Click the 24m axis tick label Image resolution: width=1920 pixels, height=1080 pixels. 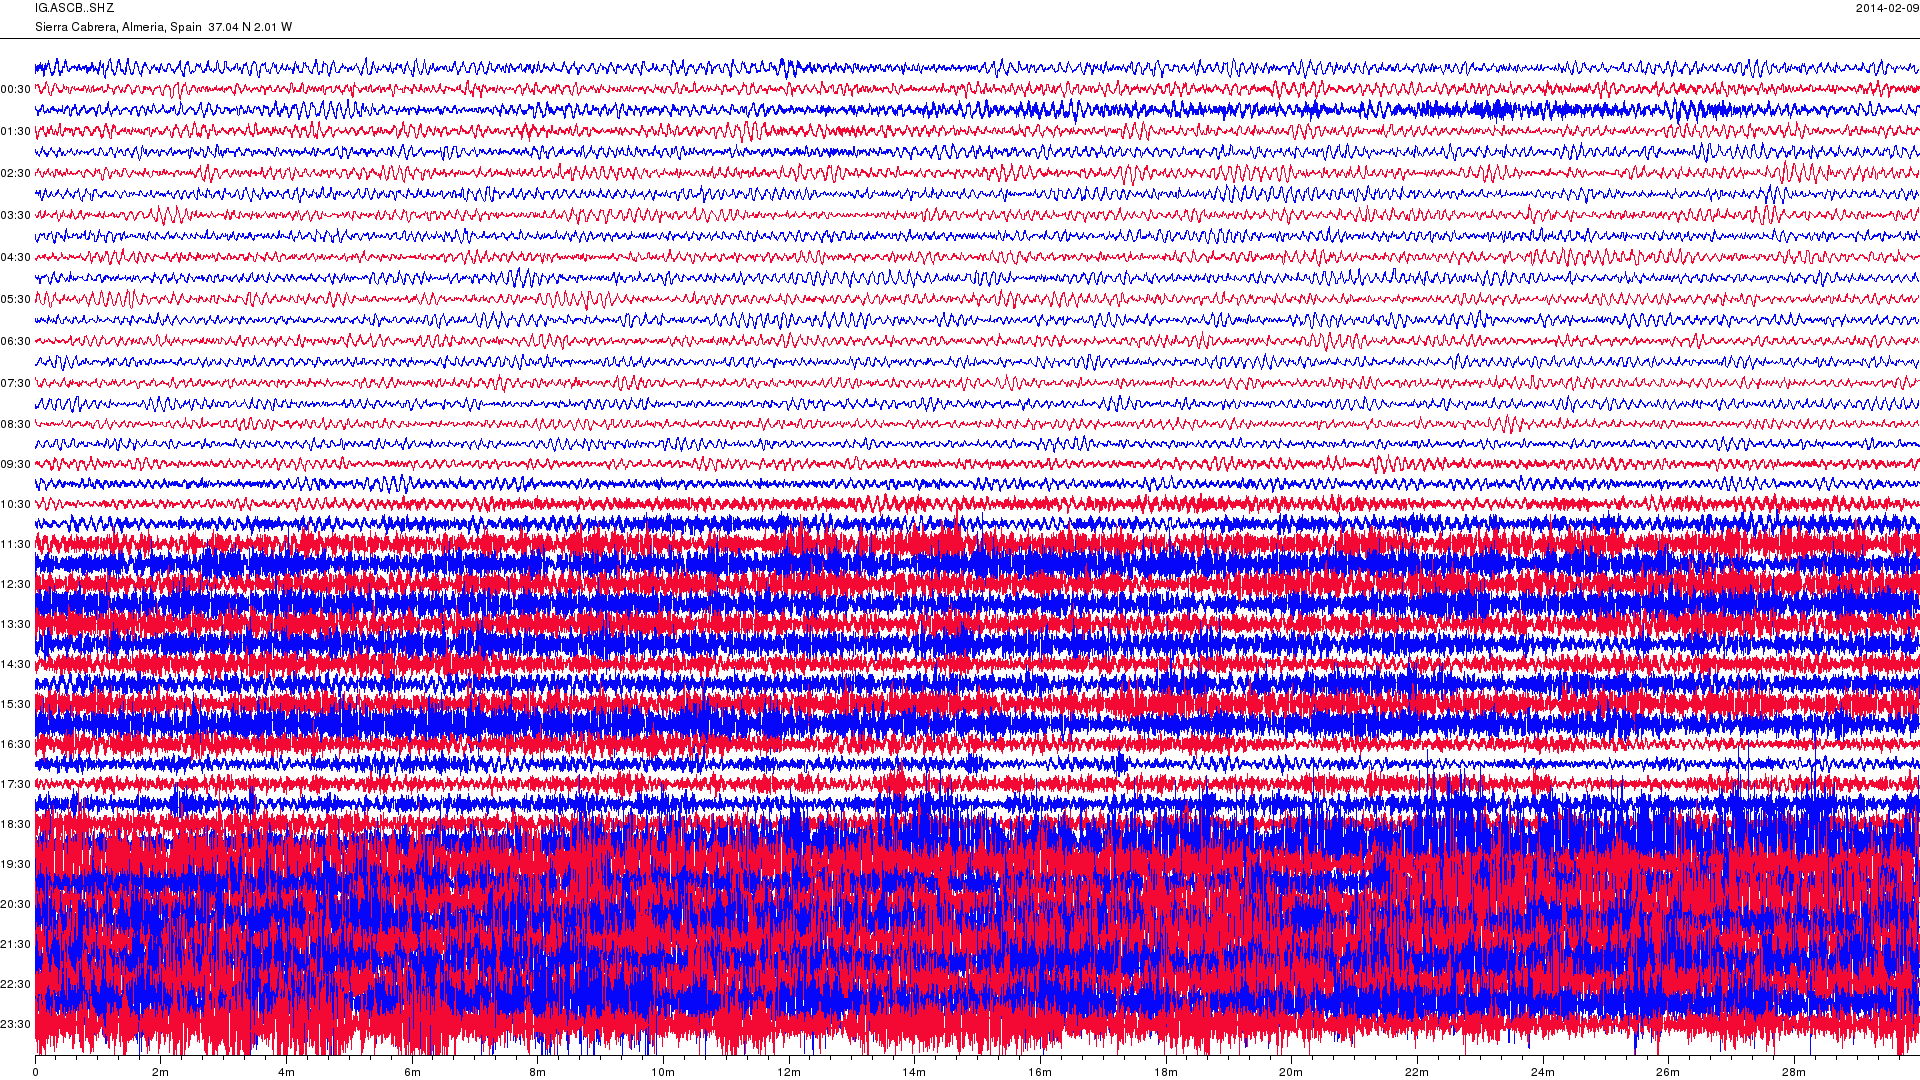(x=1542, y=1072)
